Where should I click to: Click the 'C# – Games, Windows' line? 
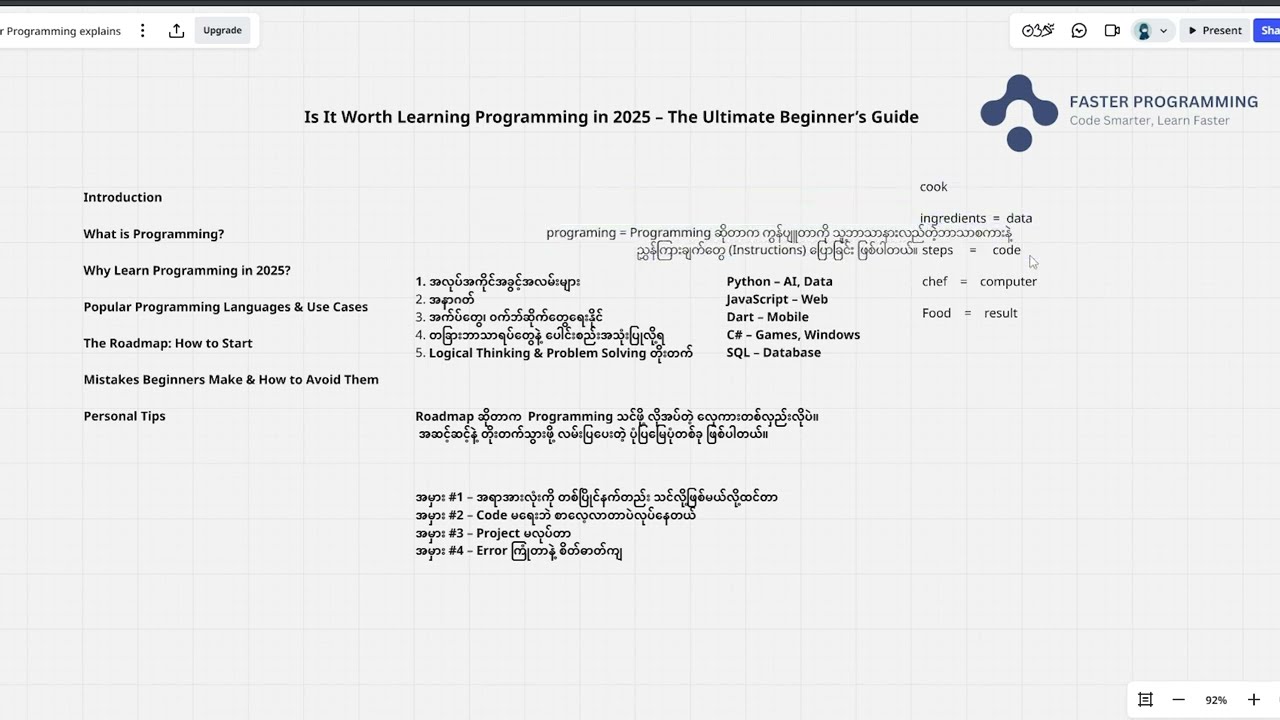[793, 335]
